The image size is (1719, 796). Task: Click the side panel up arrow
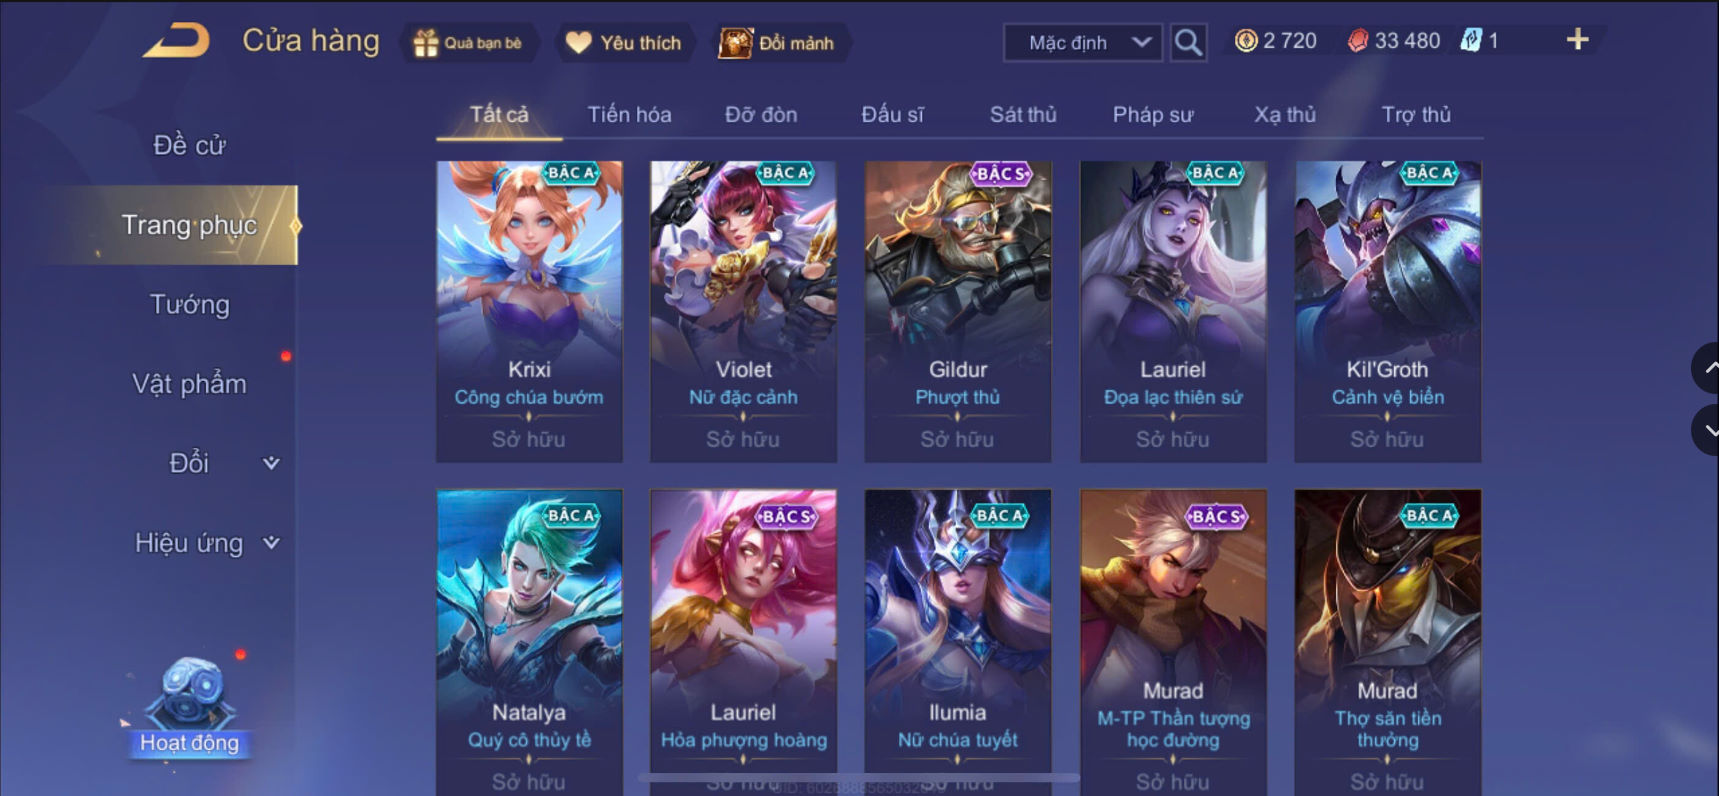point(1707,368)
